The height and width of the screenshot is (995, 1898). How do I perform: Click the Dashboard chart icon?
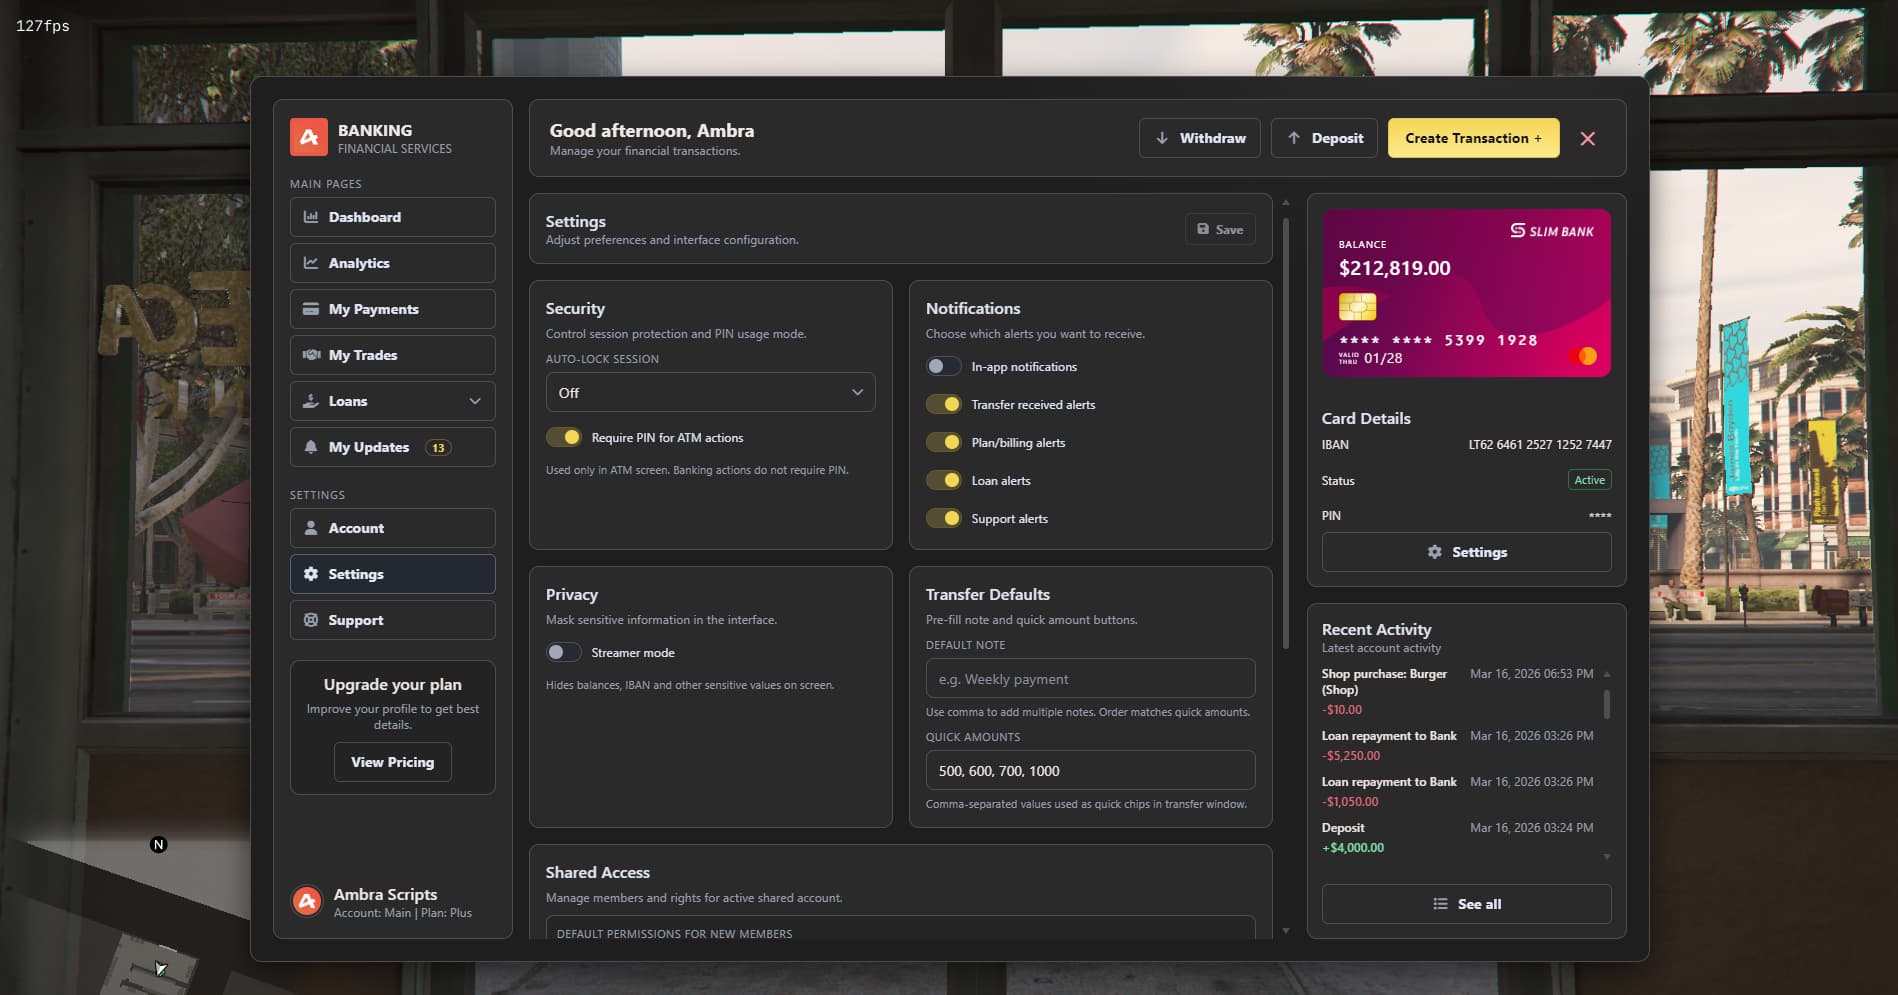[311, 217]
